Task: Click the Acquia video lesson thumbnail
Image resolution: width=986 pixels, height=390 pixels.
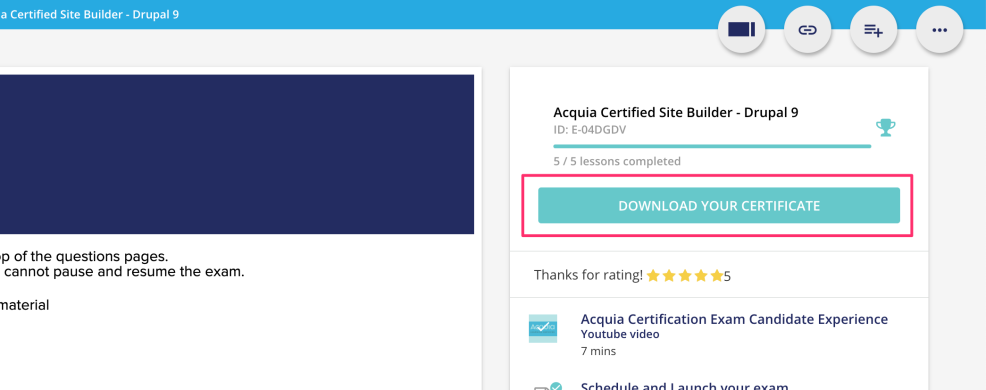Action: coord(543,328)
